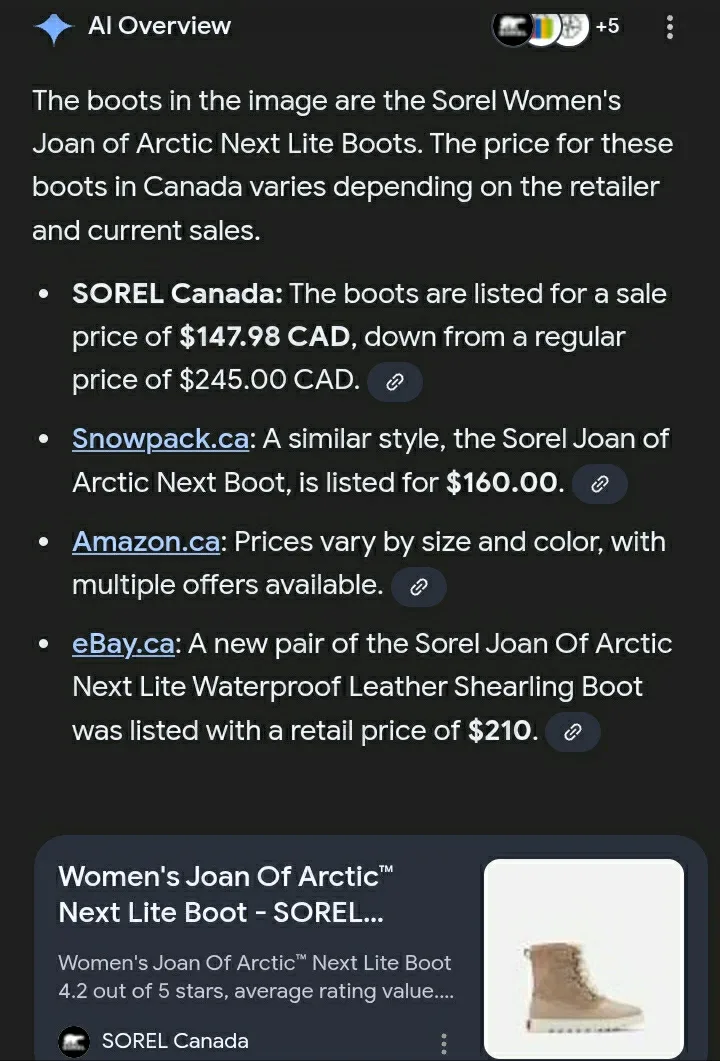Open the link icon next to the Amazon.ca bullet

pyautogui.click(x=419, y=587)
